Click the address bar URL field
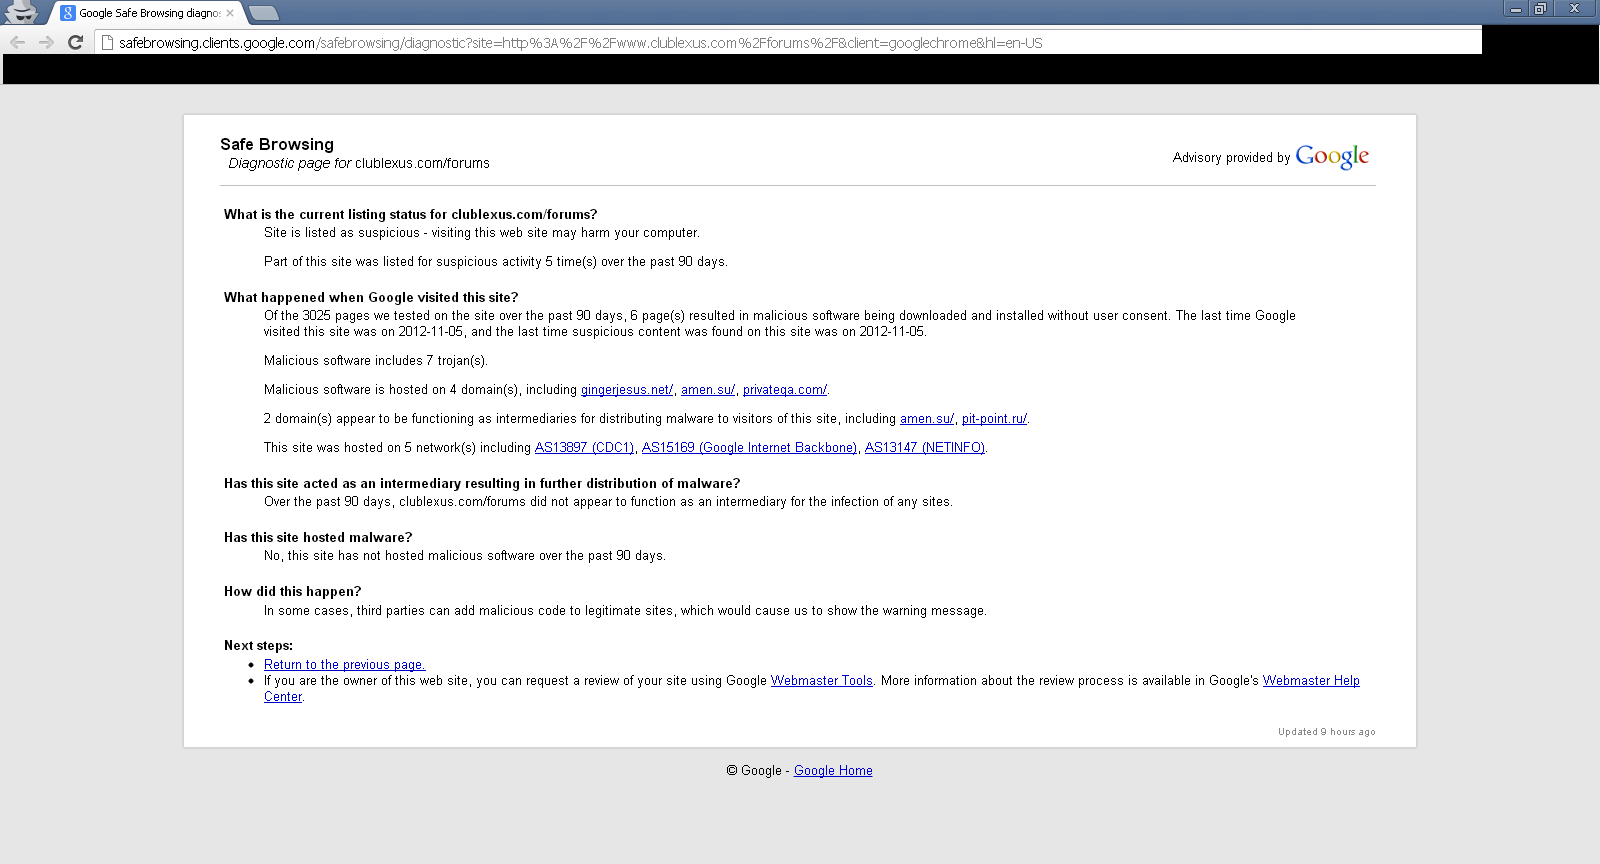The image size is (1600, 864). click(x=788, y=43)
